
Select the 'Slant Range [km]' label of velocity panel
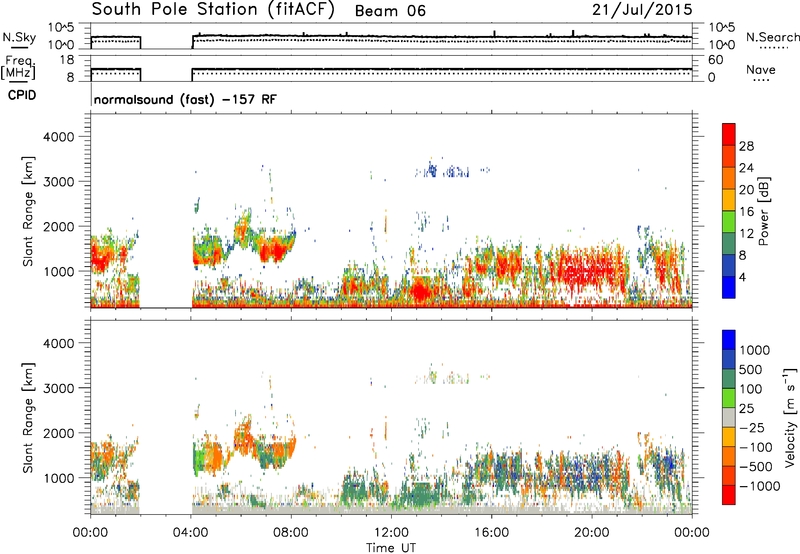[x=28, y=417]
